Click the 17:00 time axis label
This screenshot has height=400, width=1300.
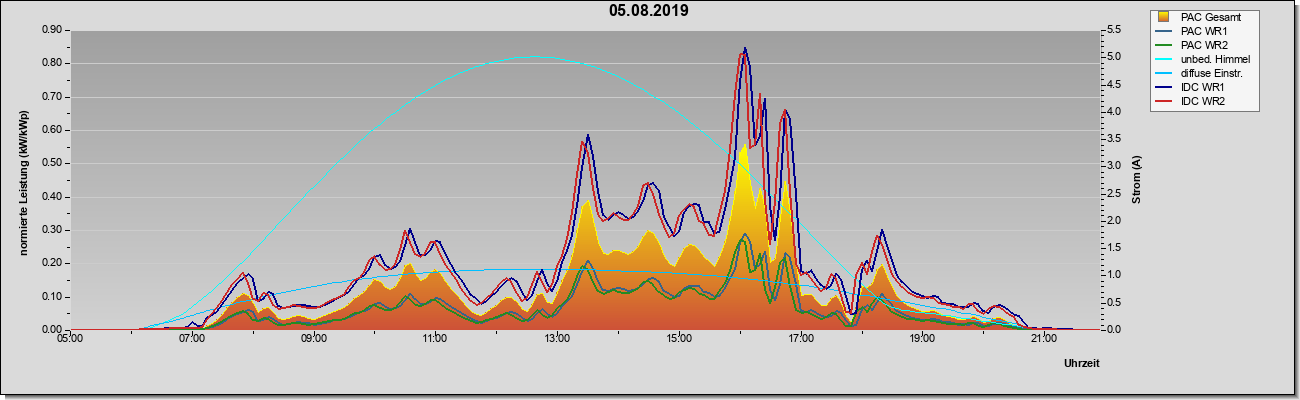(x=800, y=338)
